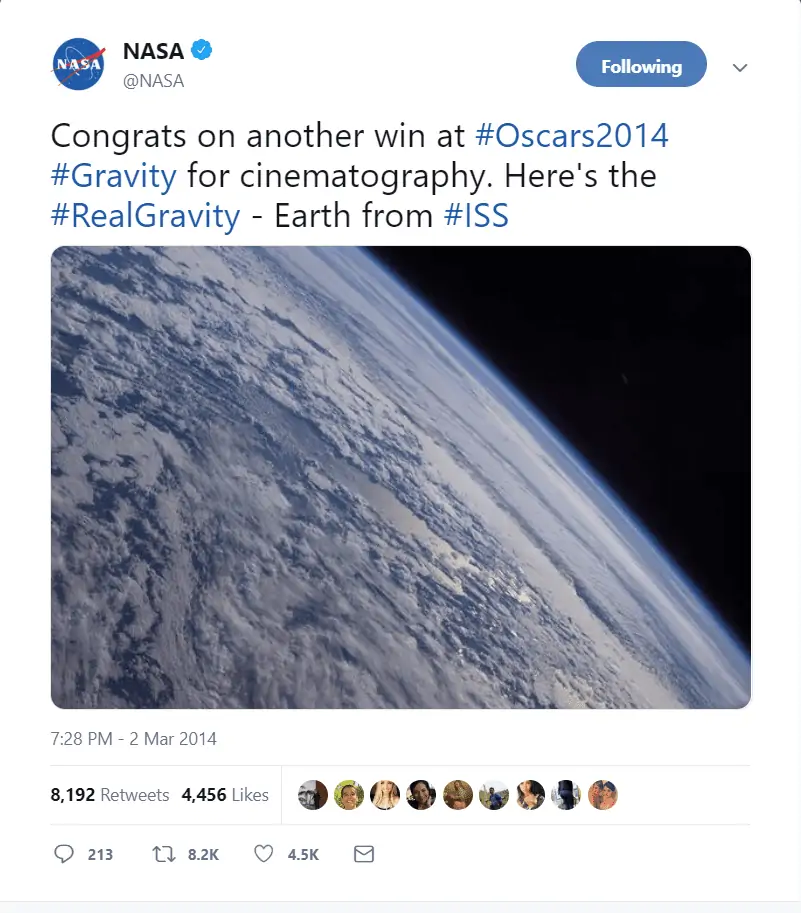Expand options using the caret near Following button

coord(739,68)
